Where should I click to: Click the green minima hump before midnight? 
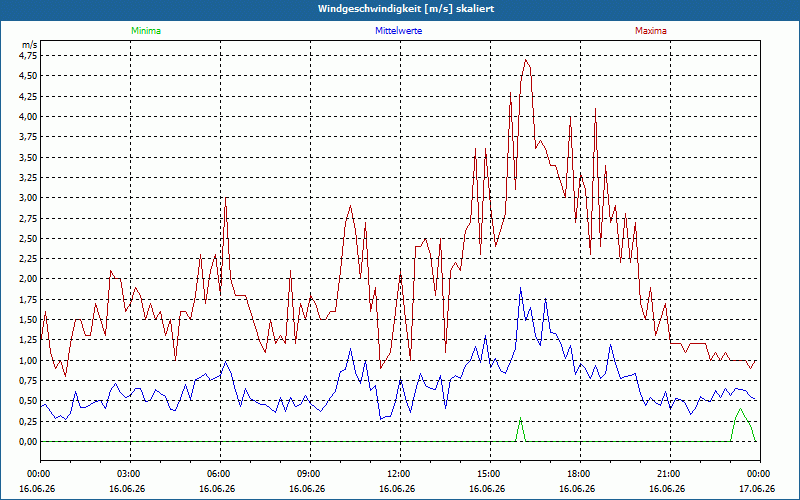(x=741, y=425)
